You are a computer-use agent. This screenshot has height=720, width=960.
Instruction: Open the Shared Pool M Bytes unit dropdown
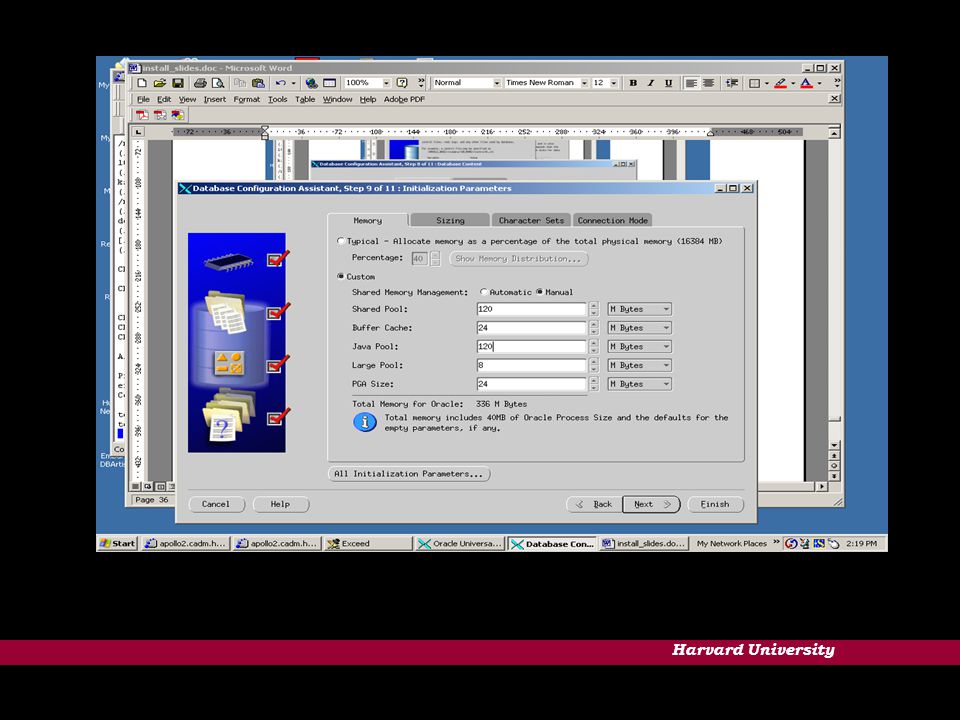[x=640, y=309]
